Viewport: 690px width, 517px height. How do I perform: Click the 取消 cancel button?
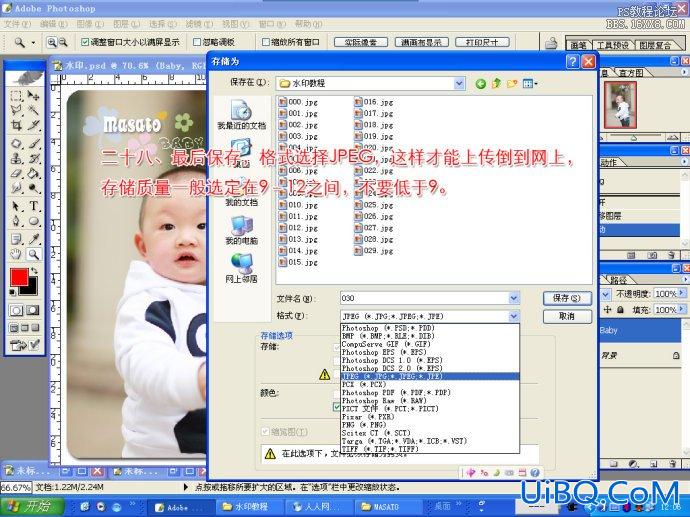point(567,316)
